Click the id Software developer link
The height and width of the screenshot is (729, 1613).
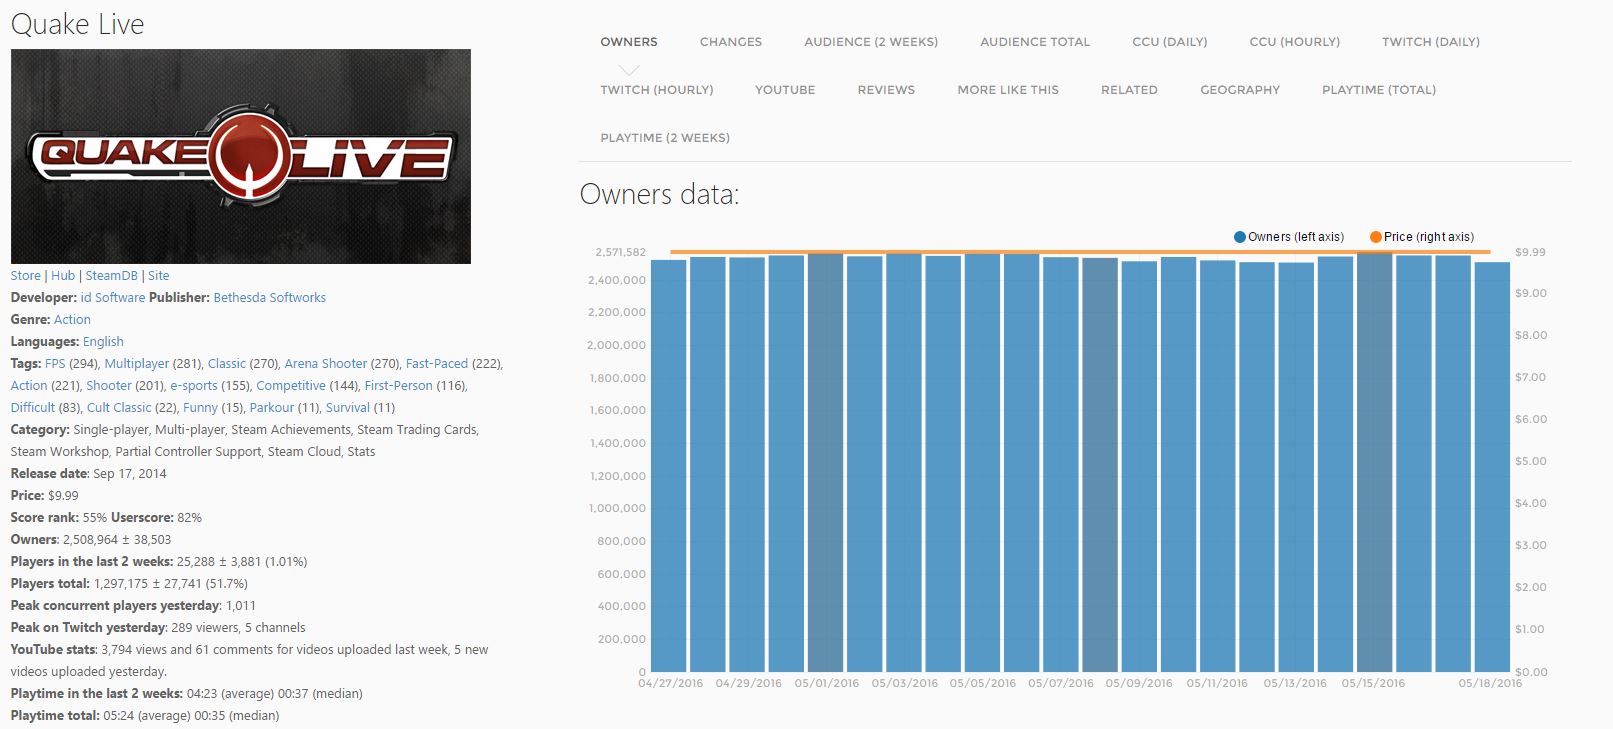(112, 298)
